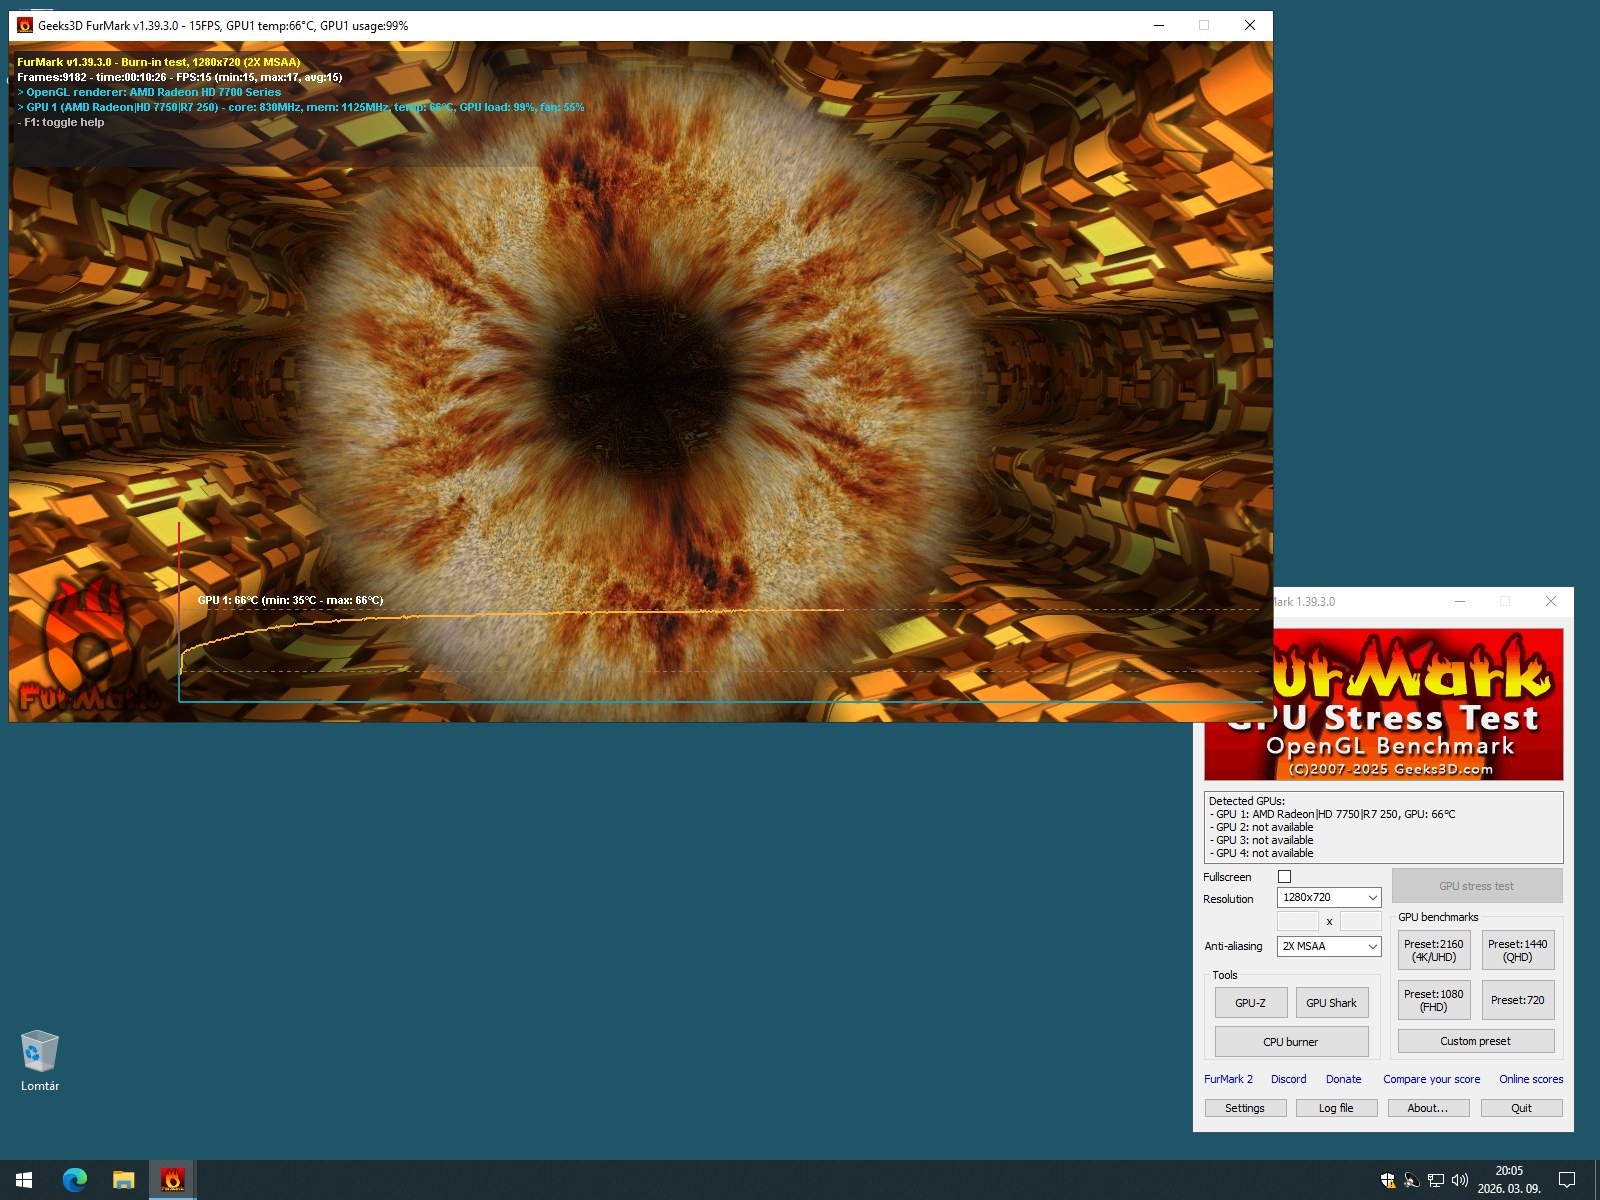Follow the Discord link

(1289, 1079)
